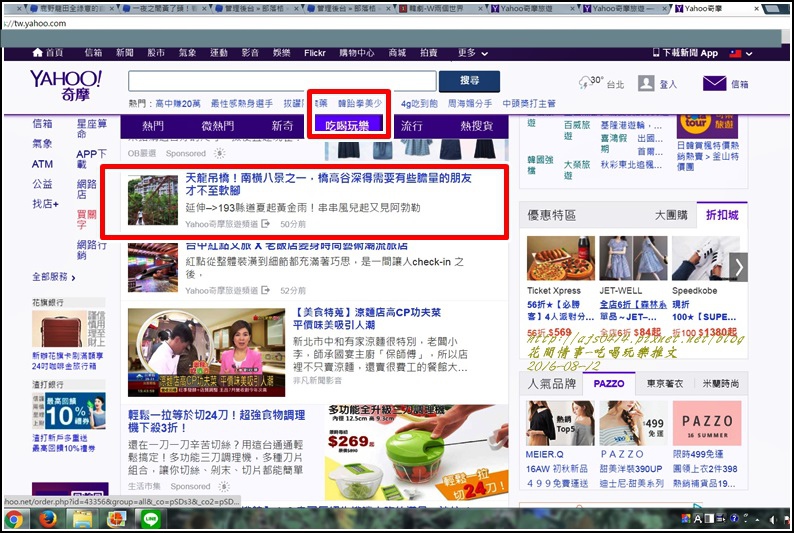Open the region dropdown arrow beside flag
Image resolution: width=794 pixels, height=533 pixels.
pos(749,53)
